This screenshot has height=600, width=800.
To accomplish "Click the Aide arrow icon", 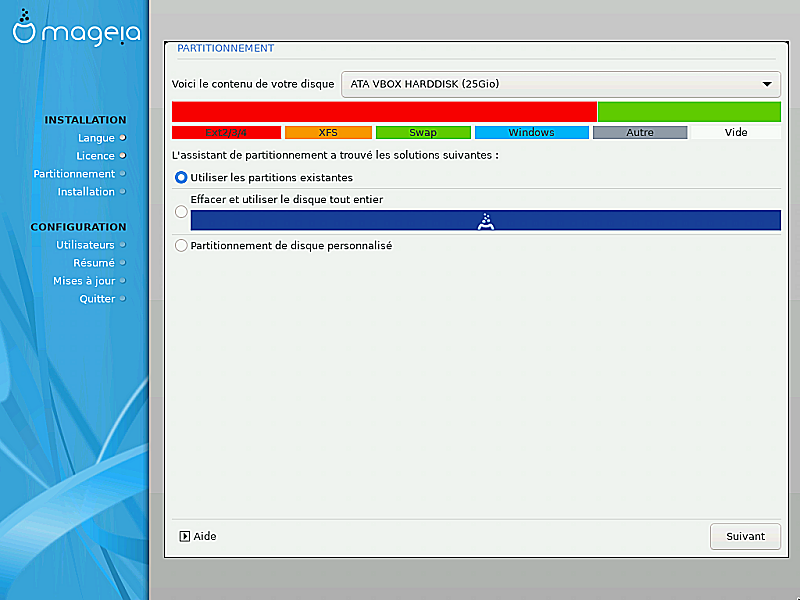I will click(x=184, y=536).
